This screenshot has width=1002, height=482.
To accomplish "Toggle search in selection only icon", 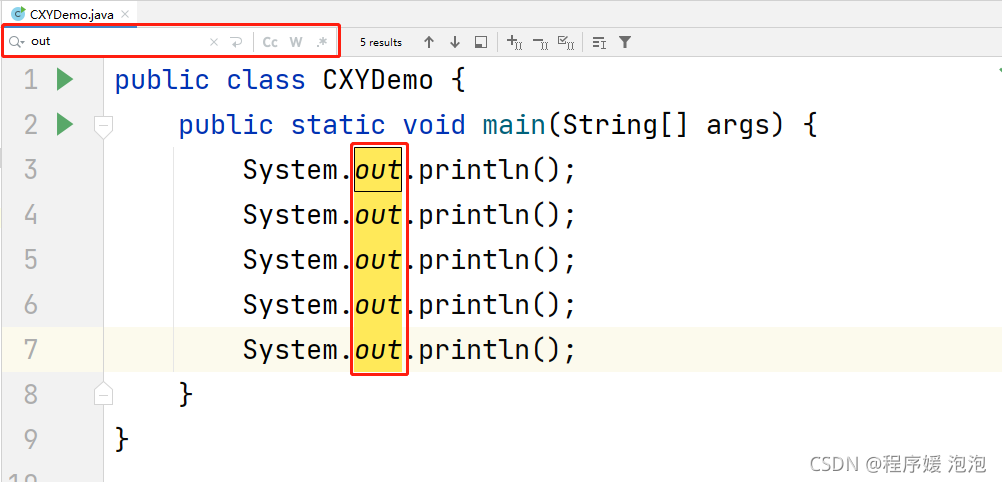I will coord(481,42).
